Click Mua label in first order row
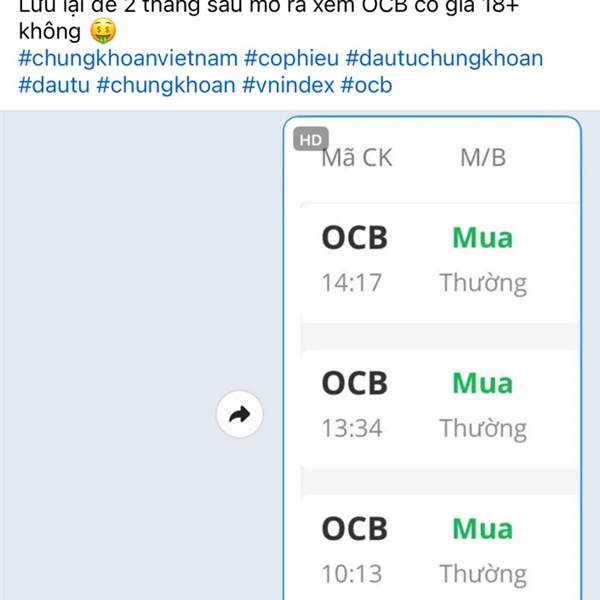 click(x=482, y=238)
